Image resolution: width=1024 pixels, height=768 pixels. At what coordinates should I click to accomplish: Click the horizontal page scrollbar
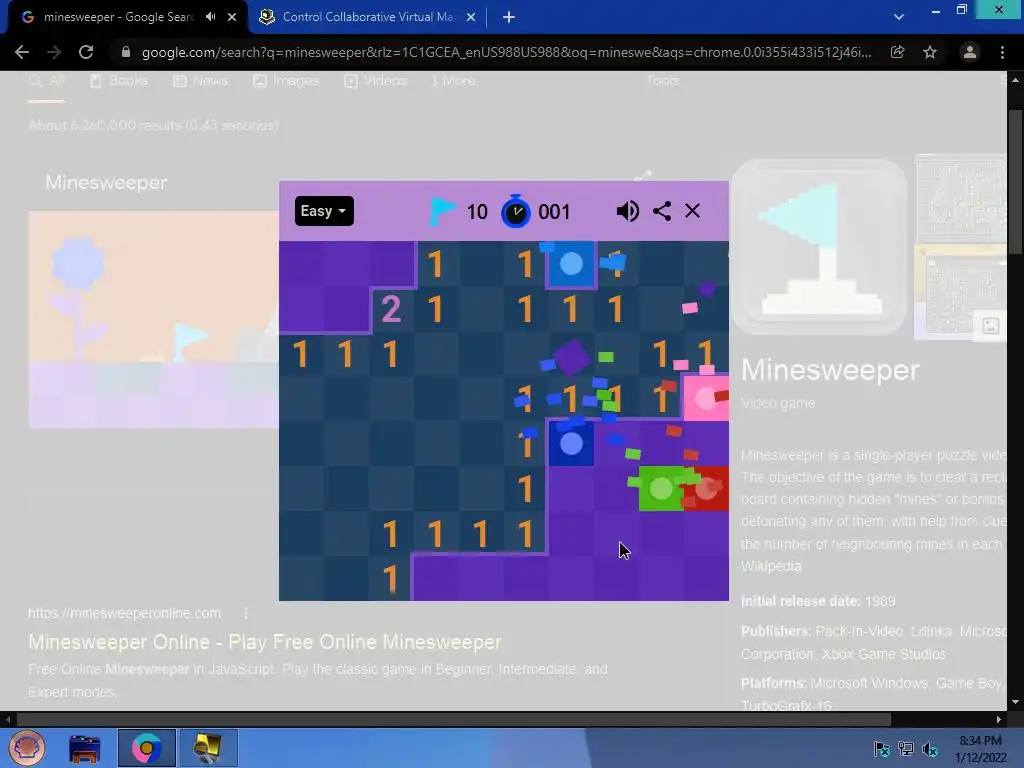453,719
